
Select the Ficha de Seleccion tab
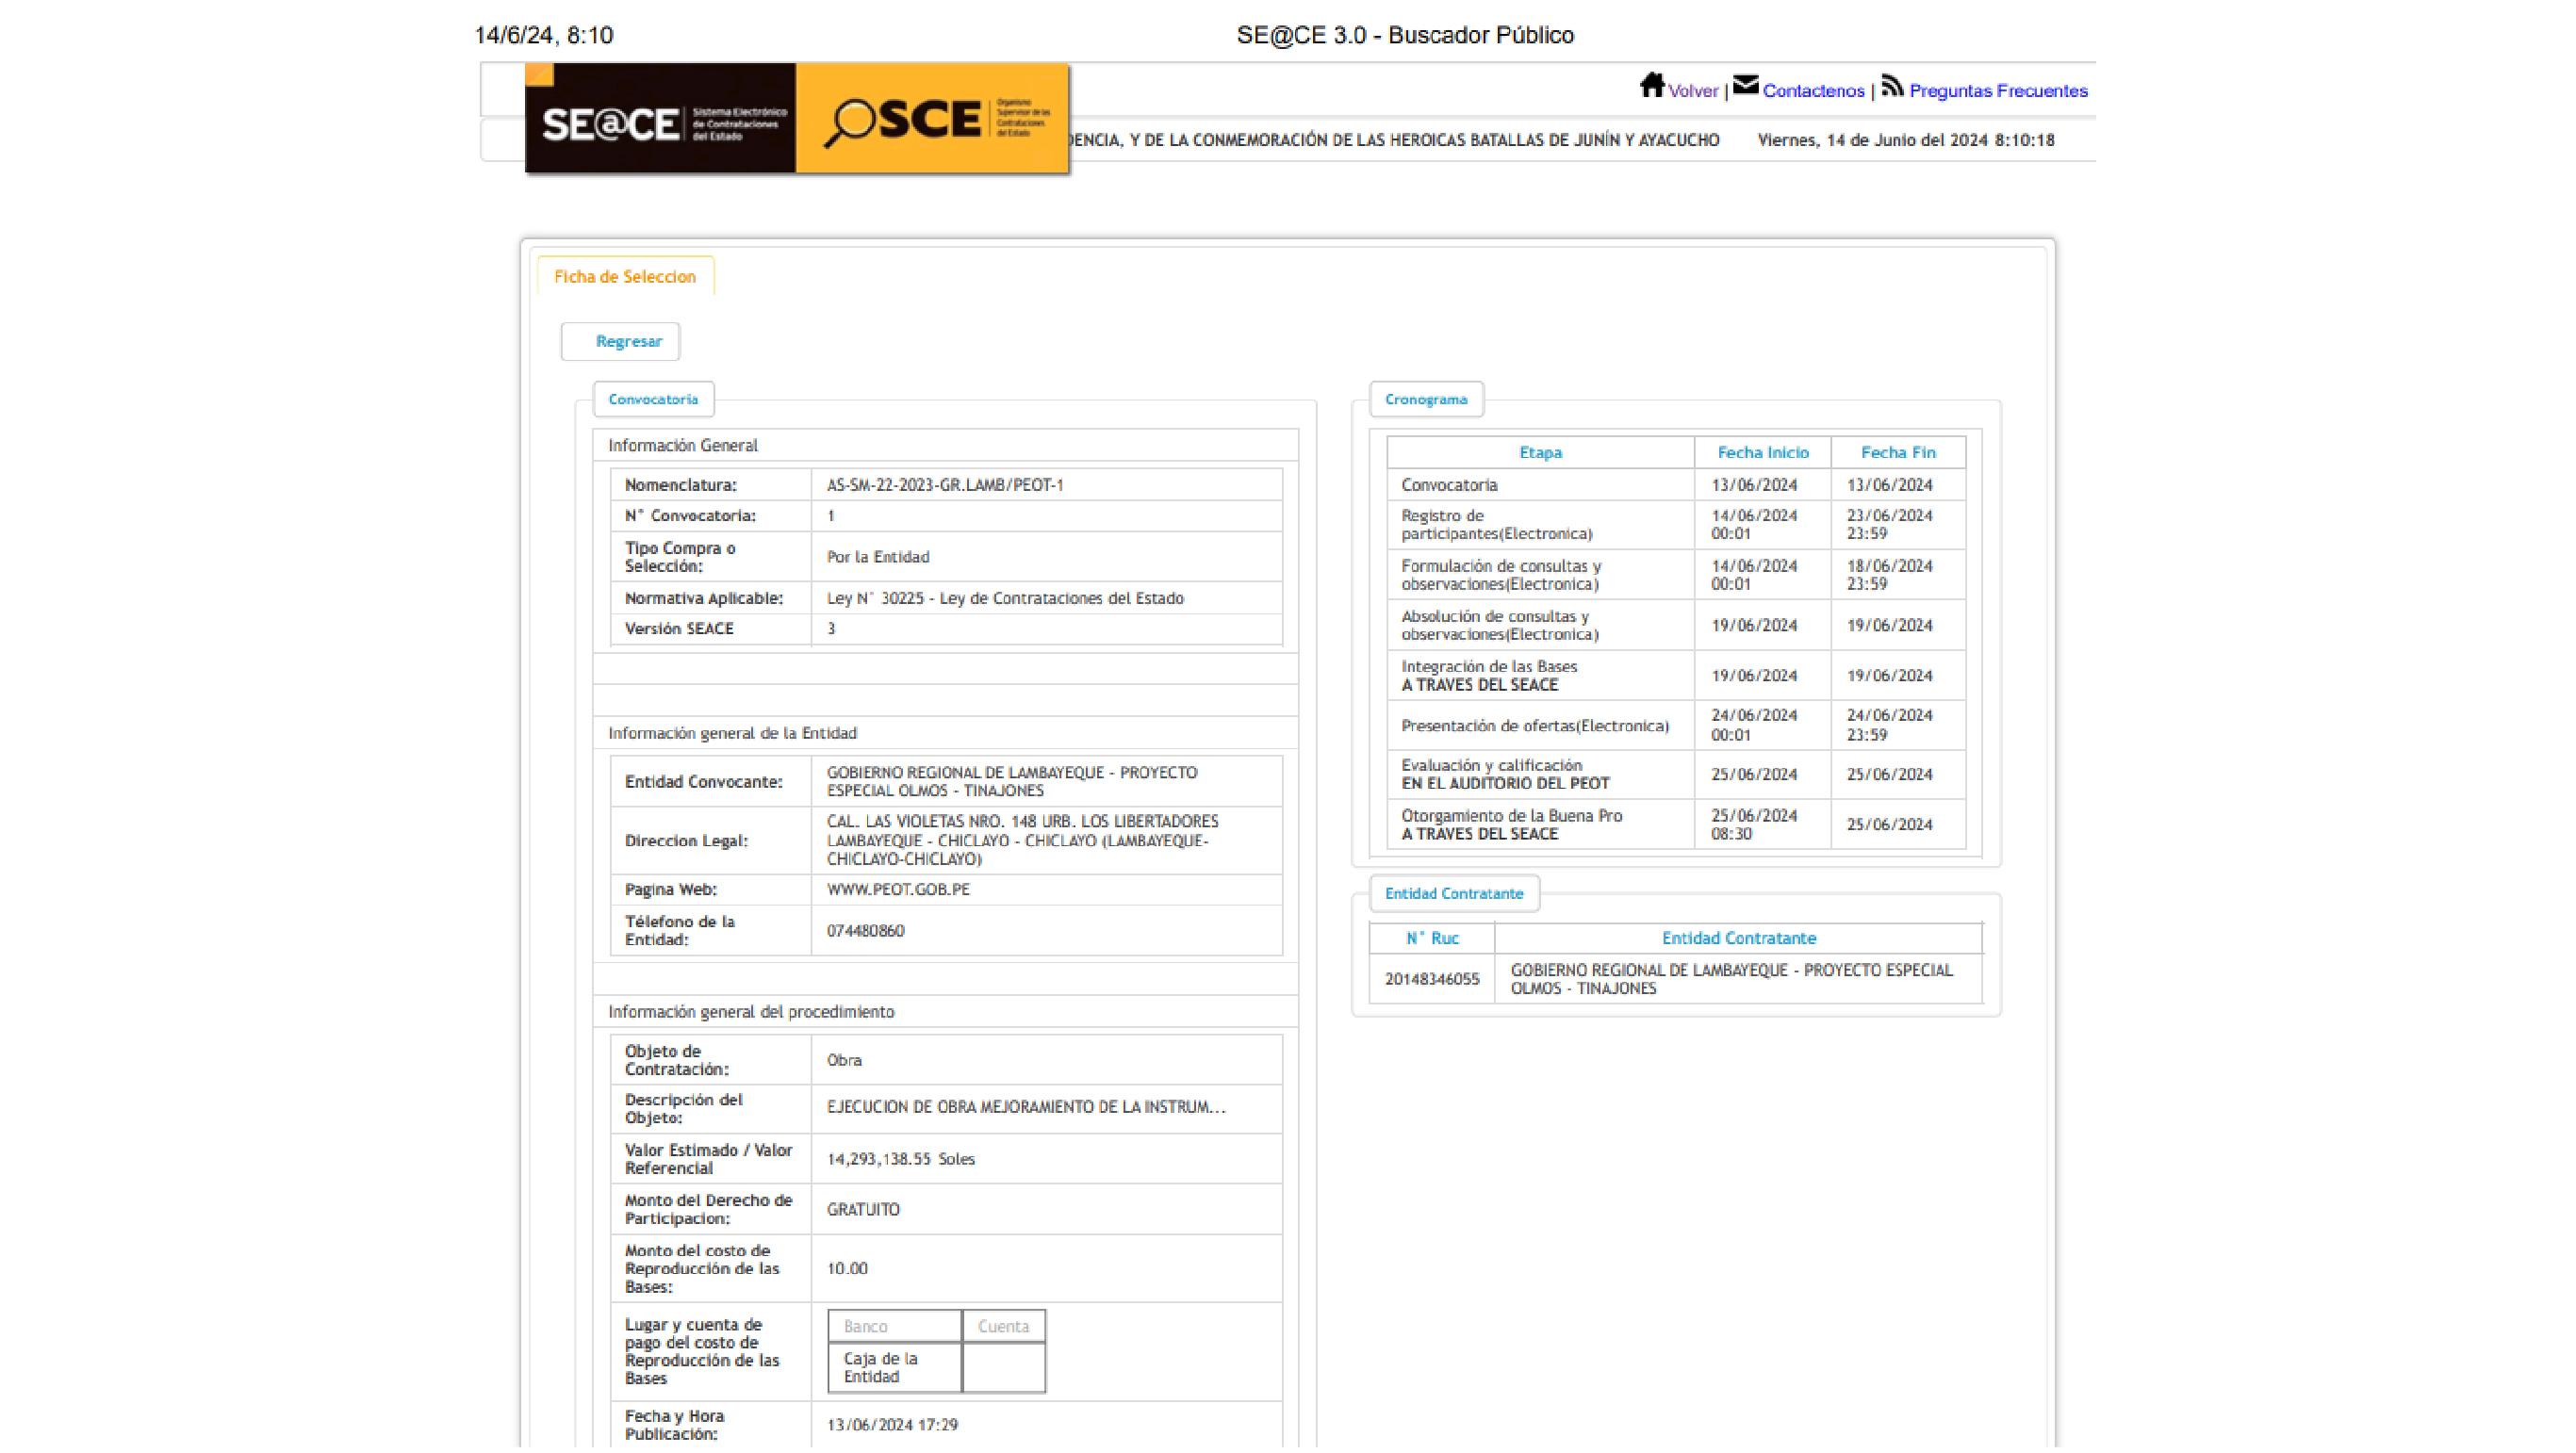[625, 277]
